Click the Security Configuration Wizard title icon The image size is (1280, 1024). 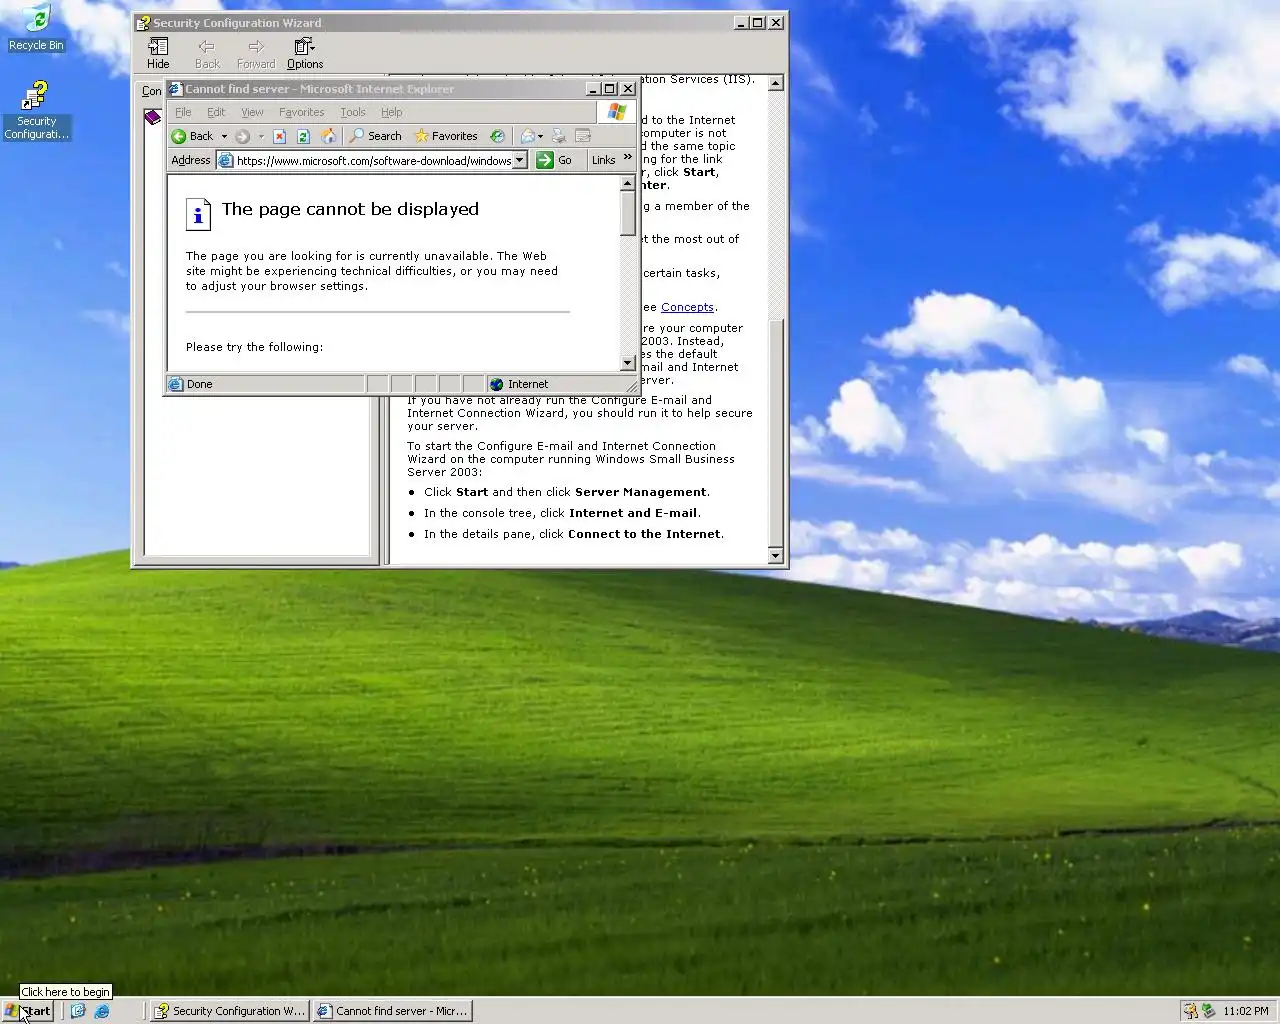click(x=144, y=22)
